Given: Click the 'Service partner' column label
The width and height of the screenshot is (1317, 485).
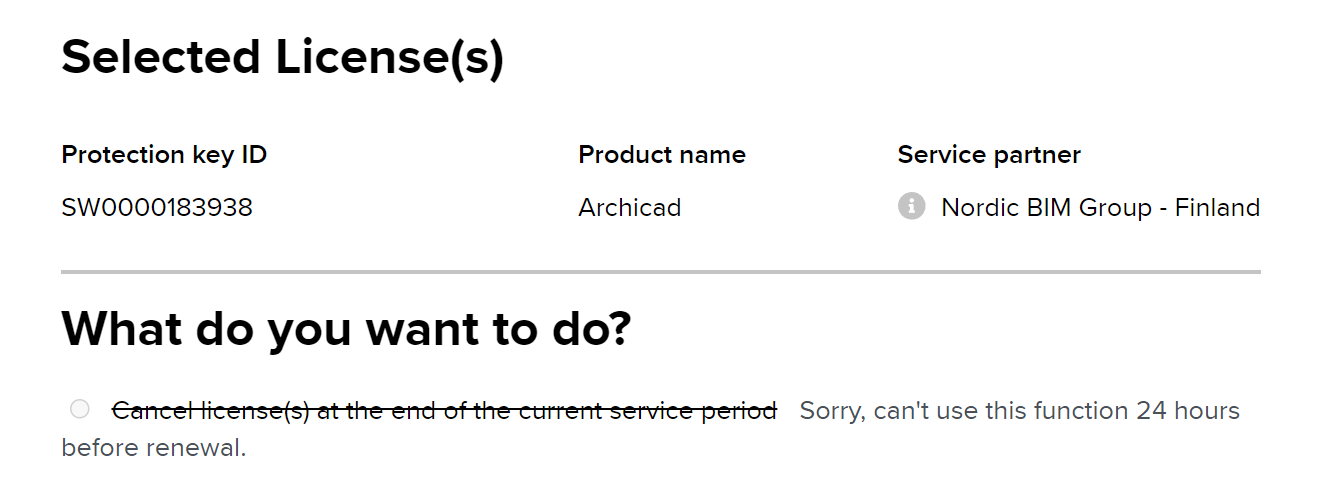Looking at the screenshot, I should tap(989, 155).
